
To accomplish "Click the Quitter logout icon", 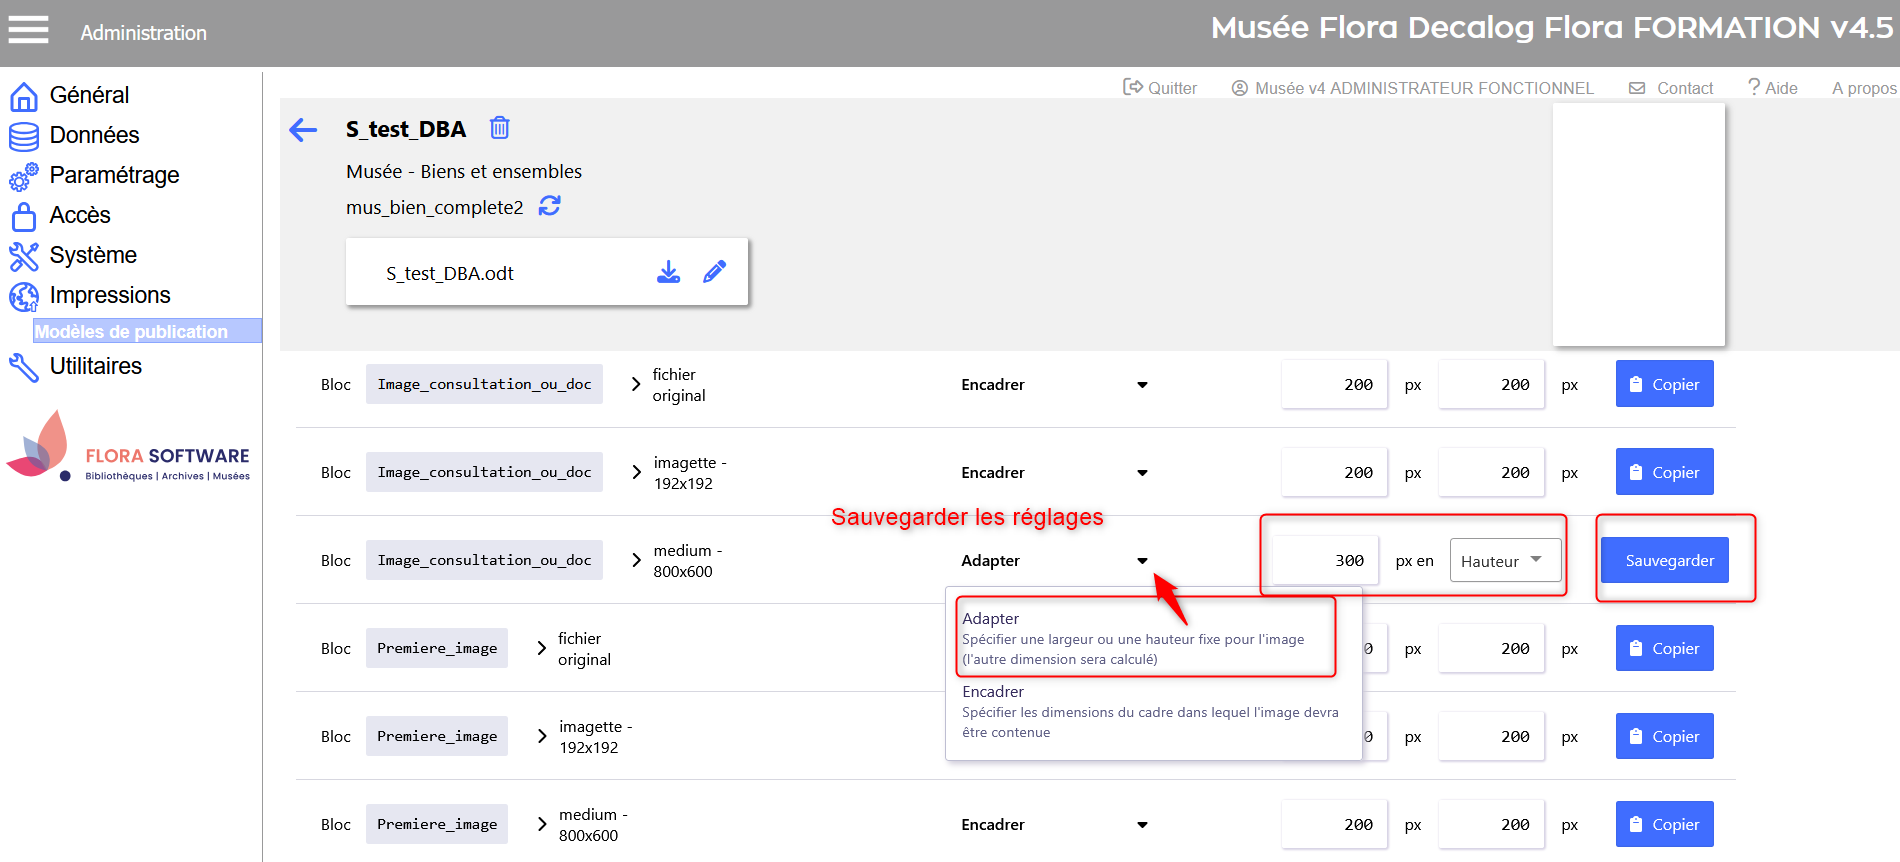I will (x=1132, y=87).
